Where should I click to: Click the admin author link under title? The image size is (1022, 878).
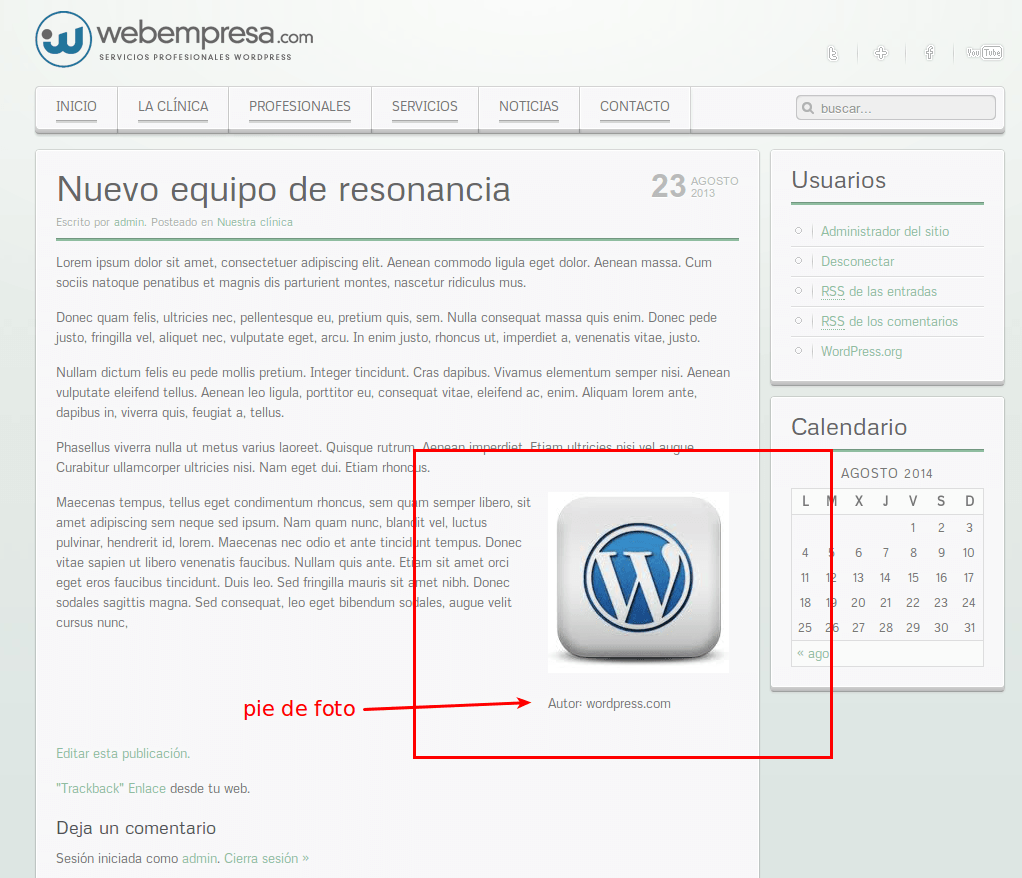pos(129,222)
